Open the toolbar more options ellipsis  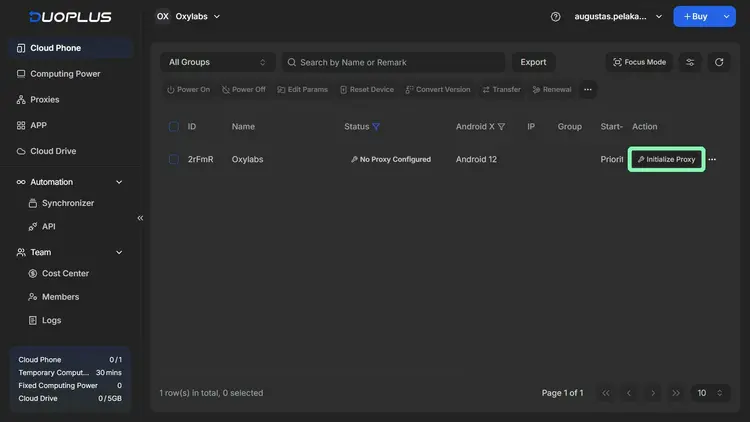point(588,90)
